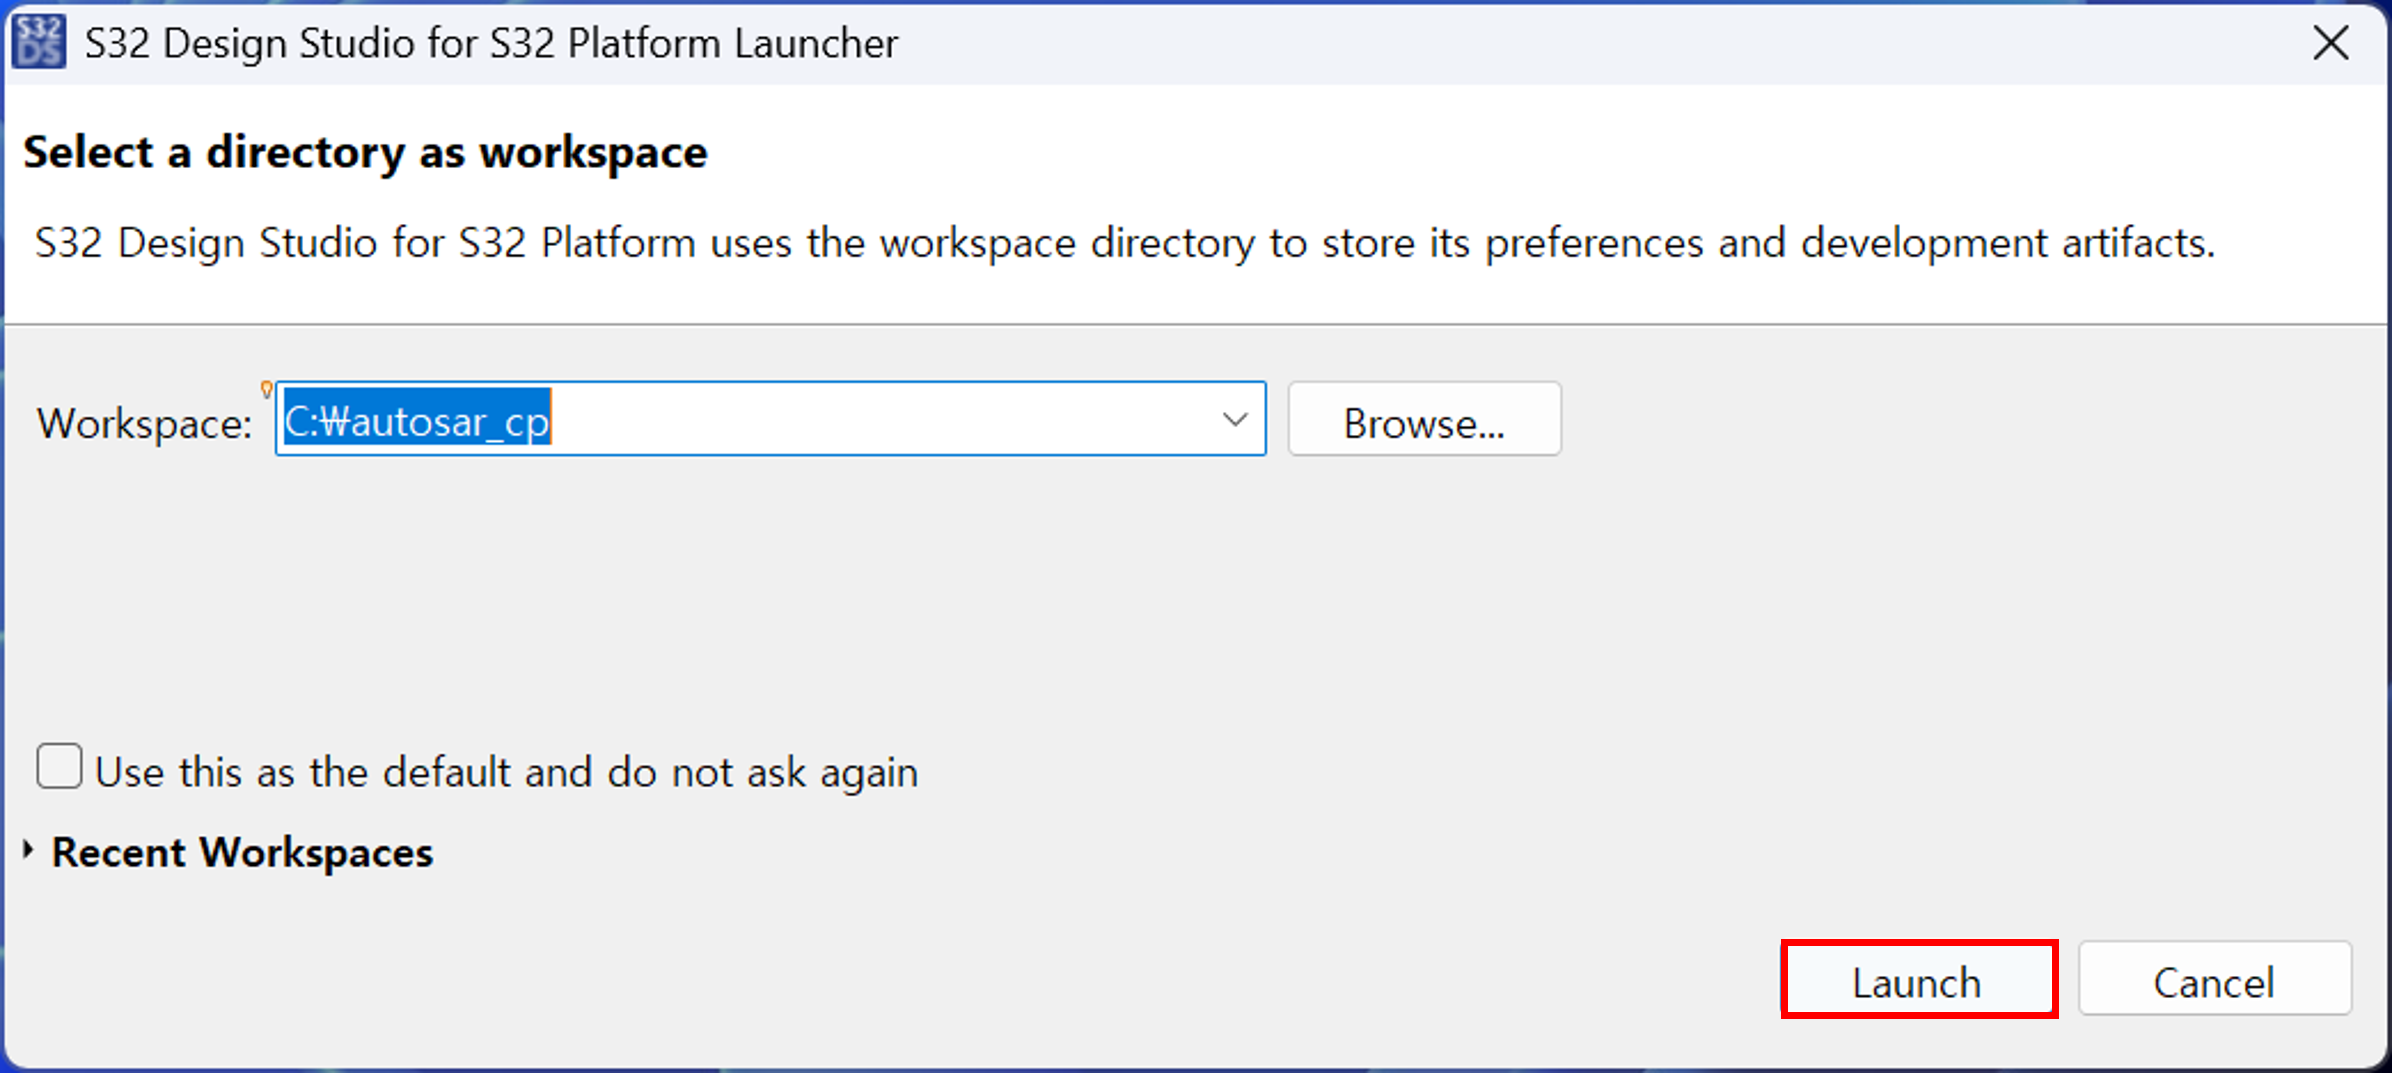This screenshot has width=2392, height=1073.
Task: Click the word 'Launch' on the highlighted button
Action: [1916, 982]
